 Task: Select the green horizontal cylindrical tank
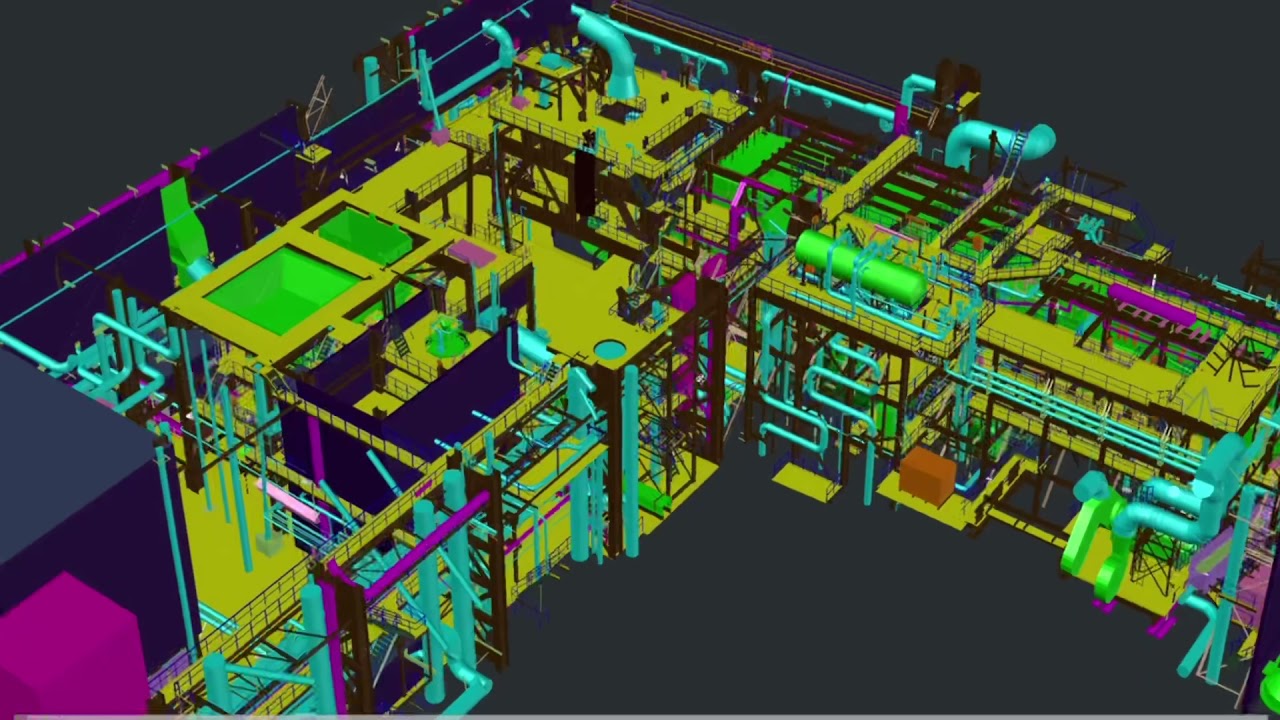(x=861, y=268)
